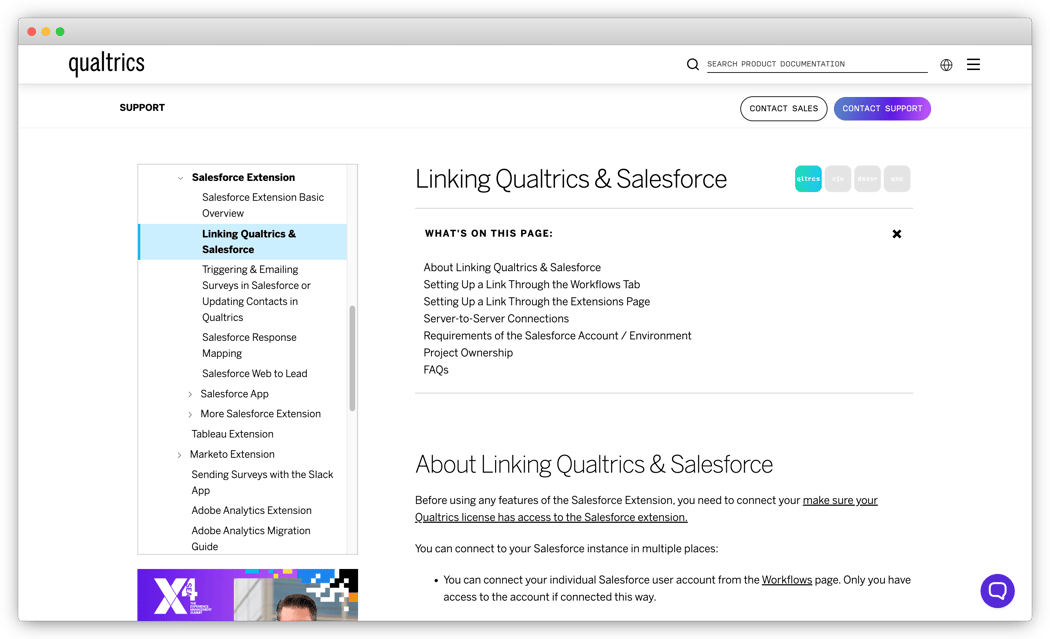This screenshot has width=1050, height=639.
Task: Click the sidebar navigation scrollbar
Action: pos(352,358)
